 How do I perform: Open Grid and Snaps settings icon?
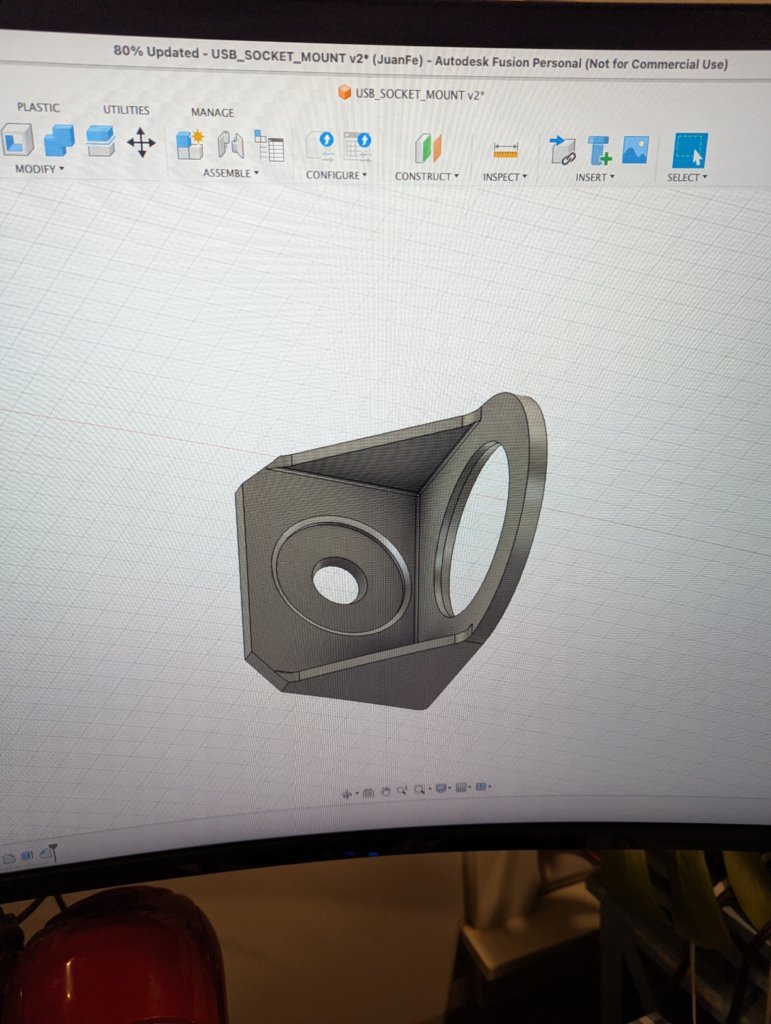click(461, 788)
